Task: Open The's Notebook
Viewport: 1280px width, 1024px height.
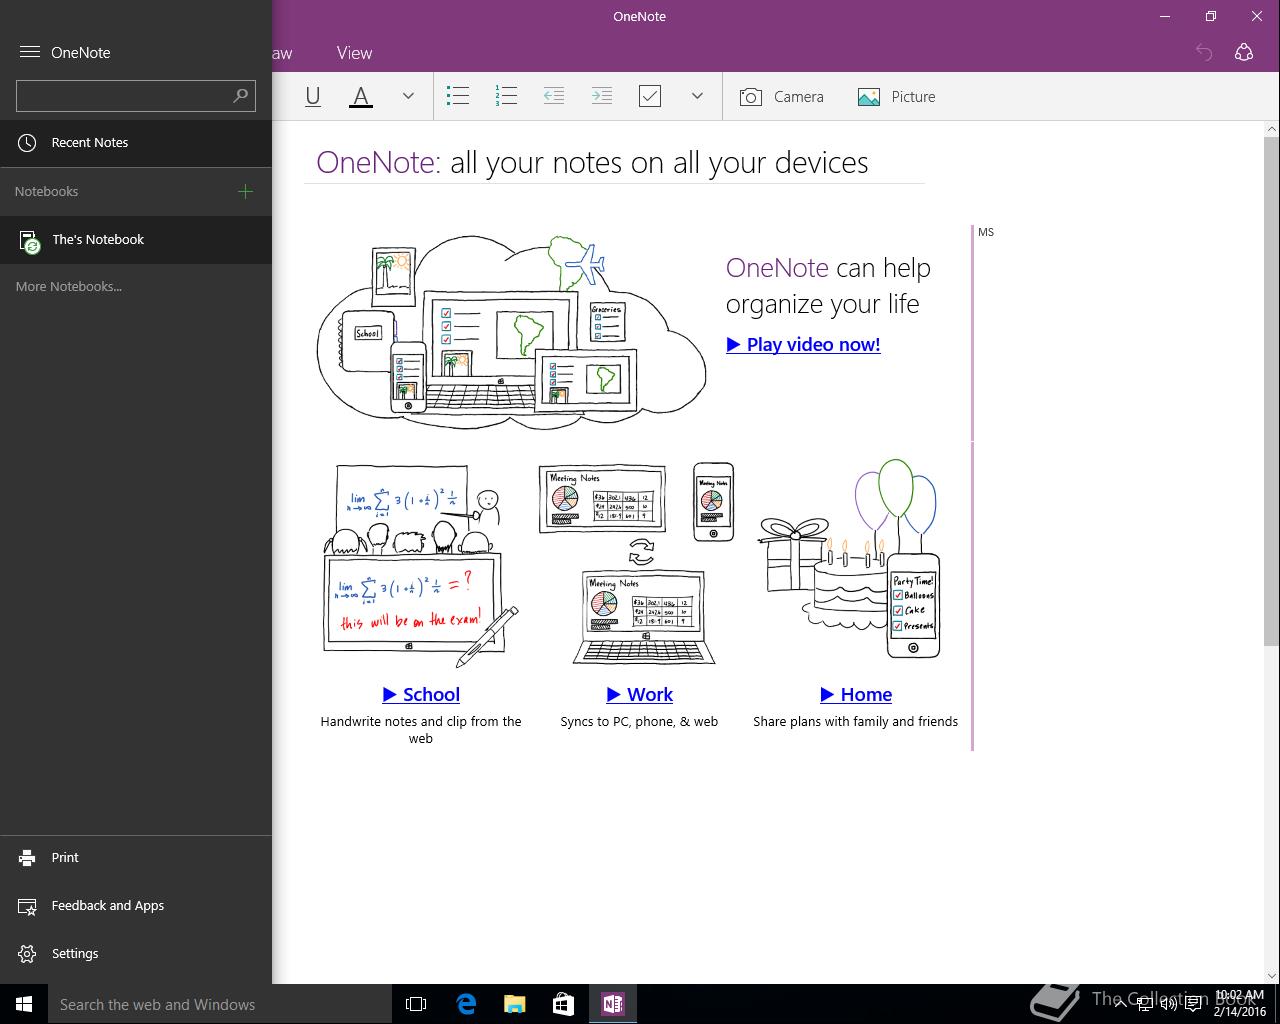Action: [x=136, y=240]
